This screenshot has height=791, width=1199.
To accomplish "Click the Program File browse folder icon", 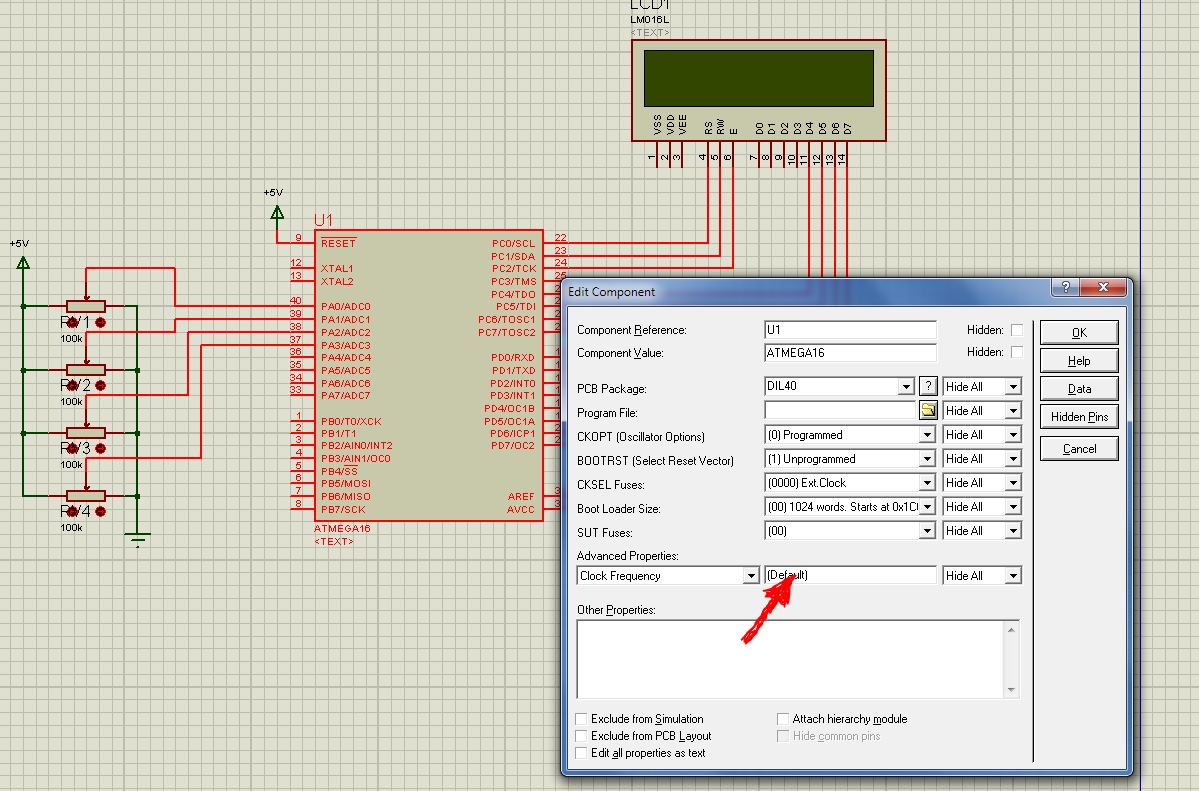I will point(927,411).
